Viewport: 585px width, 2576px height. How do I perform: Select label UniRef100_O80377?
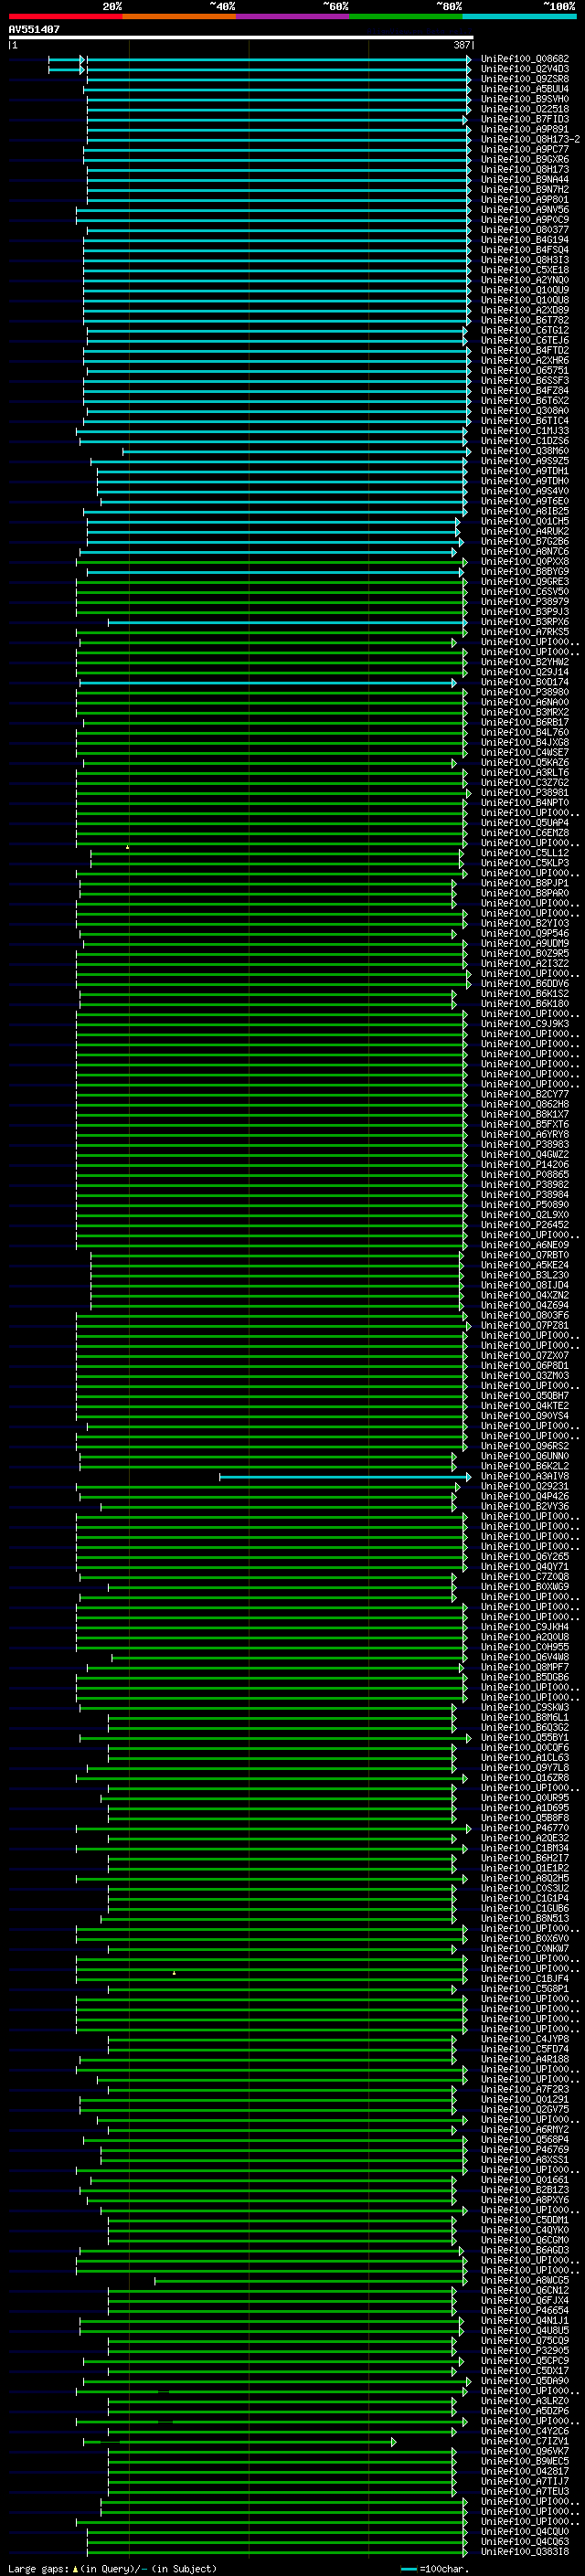coord(524,230)
